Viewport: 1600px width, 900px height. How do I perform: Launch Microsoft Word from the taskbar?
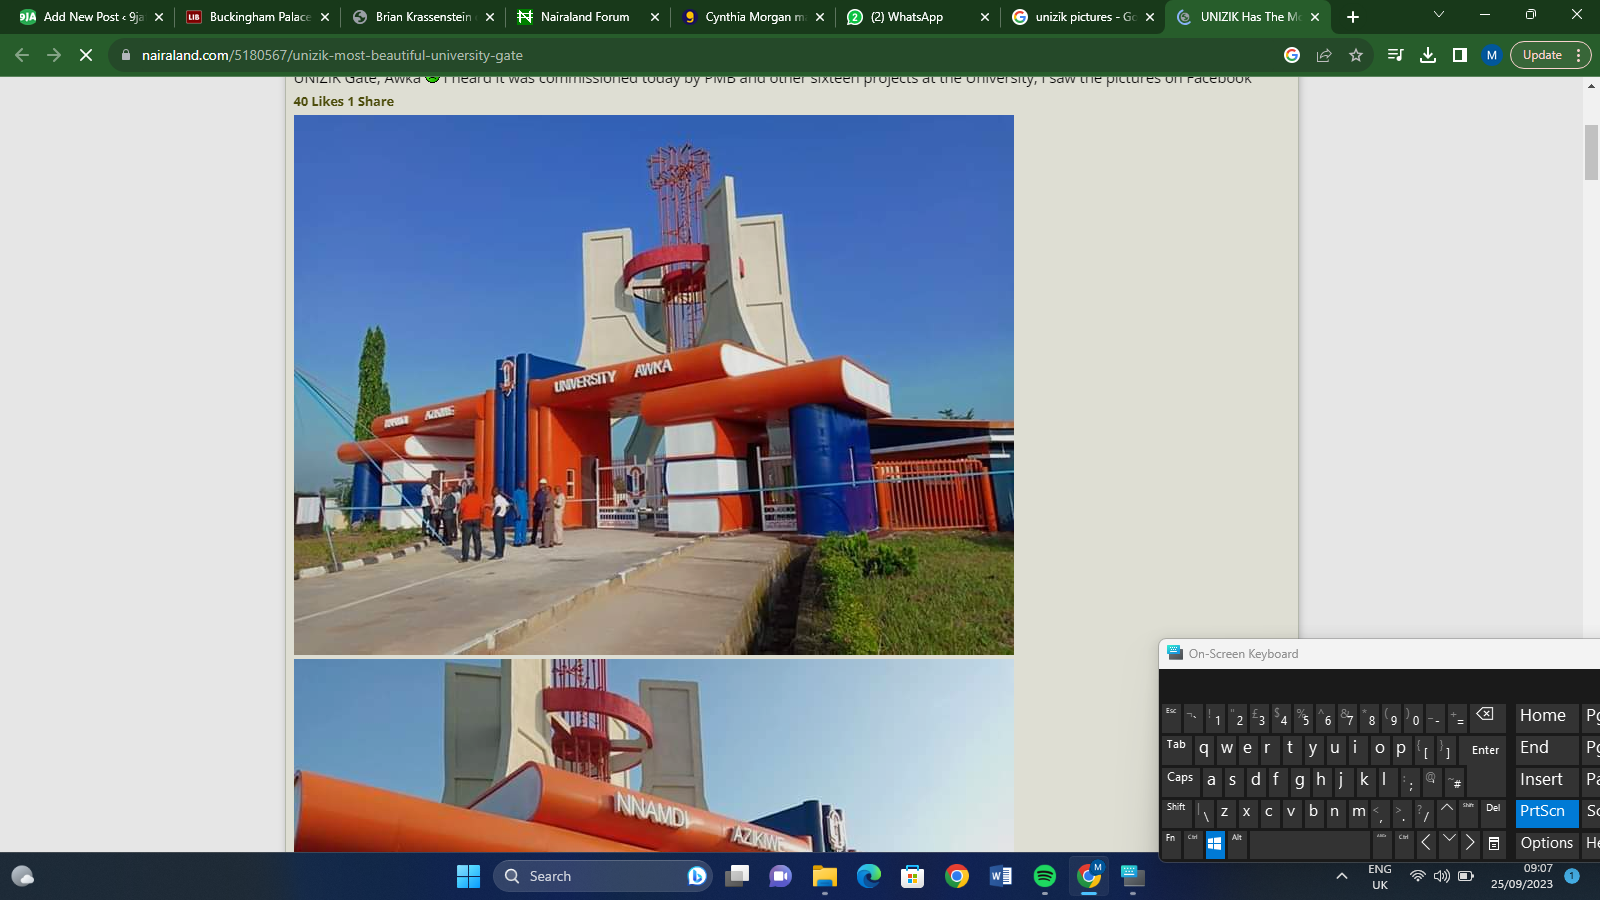point(1000,876)
